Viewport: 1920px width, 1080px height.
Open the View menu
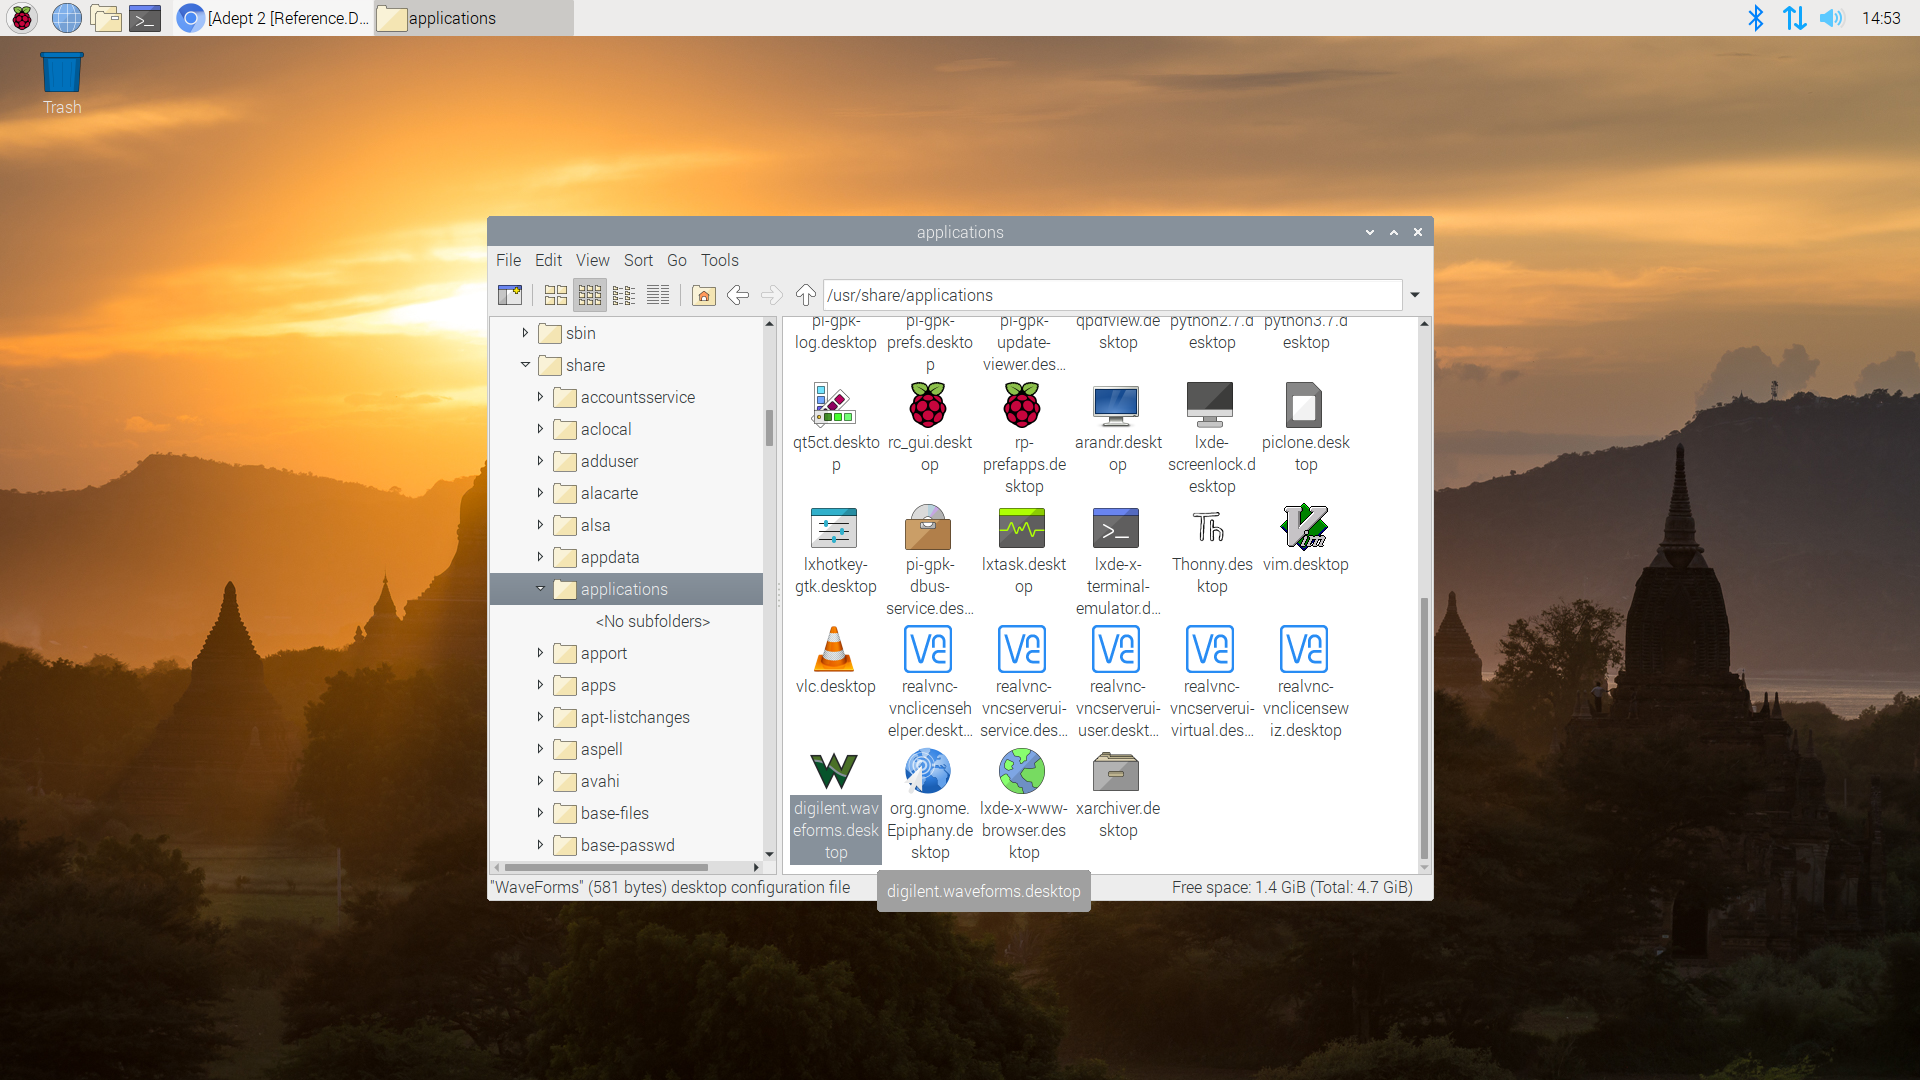click(592, 260)
